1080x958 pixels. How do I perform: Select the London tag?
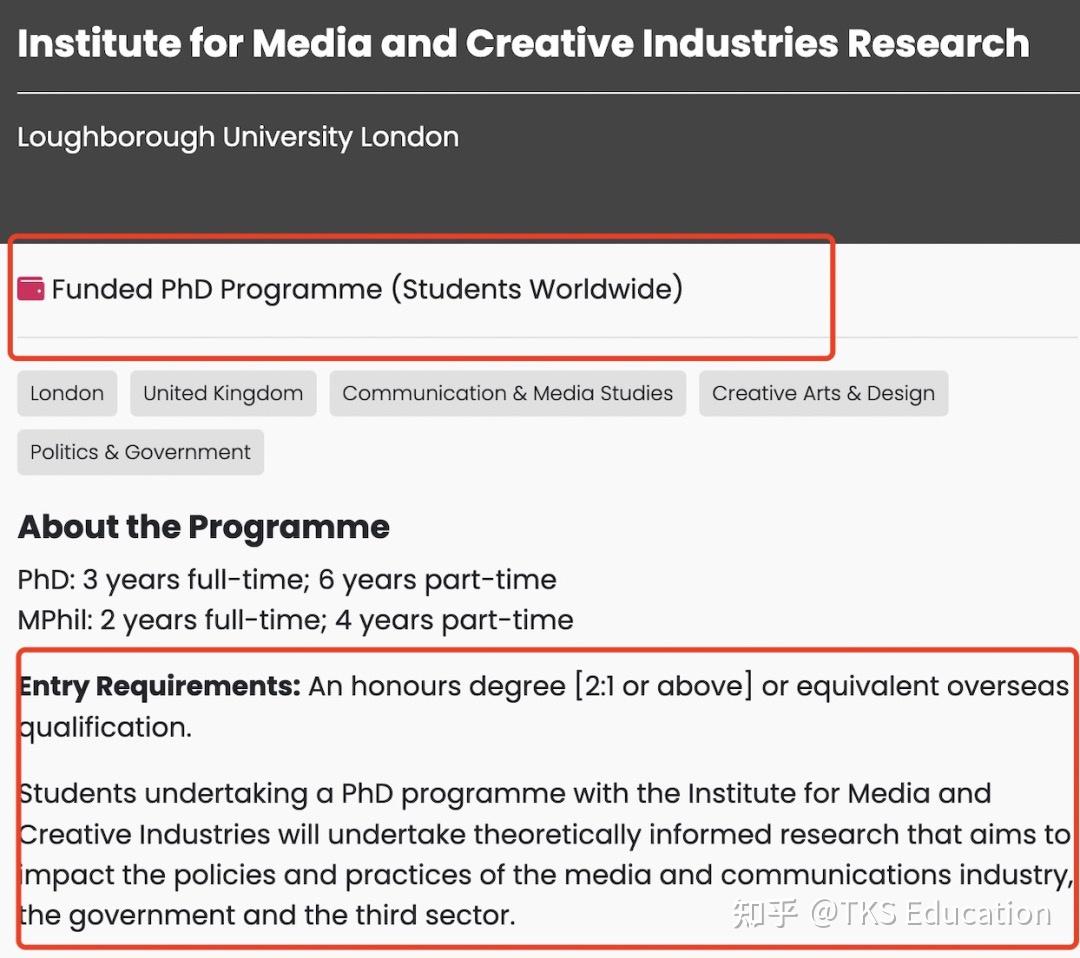click(67, 394)
